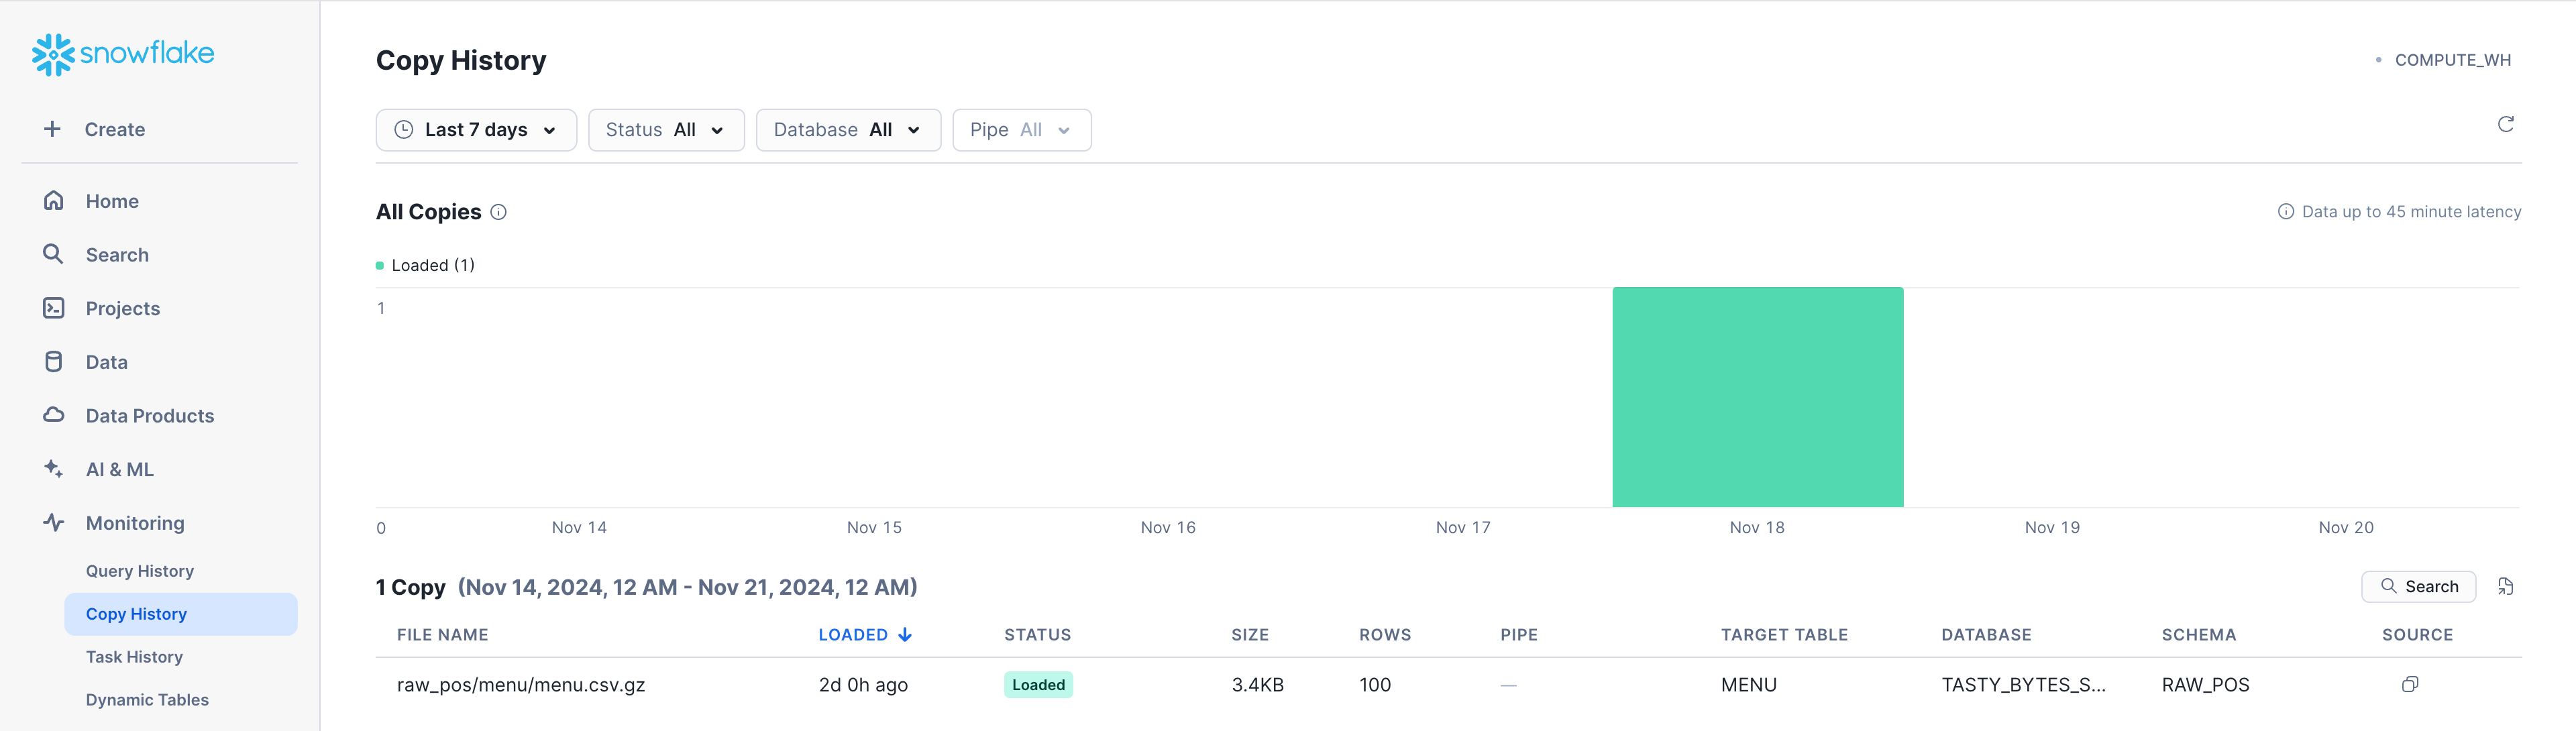This screenshot has height=731, width=2576.
Task: Copy the source of menu.csv.gz row
Action: click(2410, 684)
